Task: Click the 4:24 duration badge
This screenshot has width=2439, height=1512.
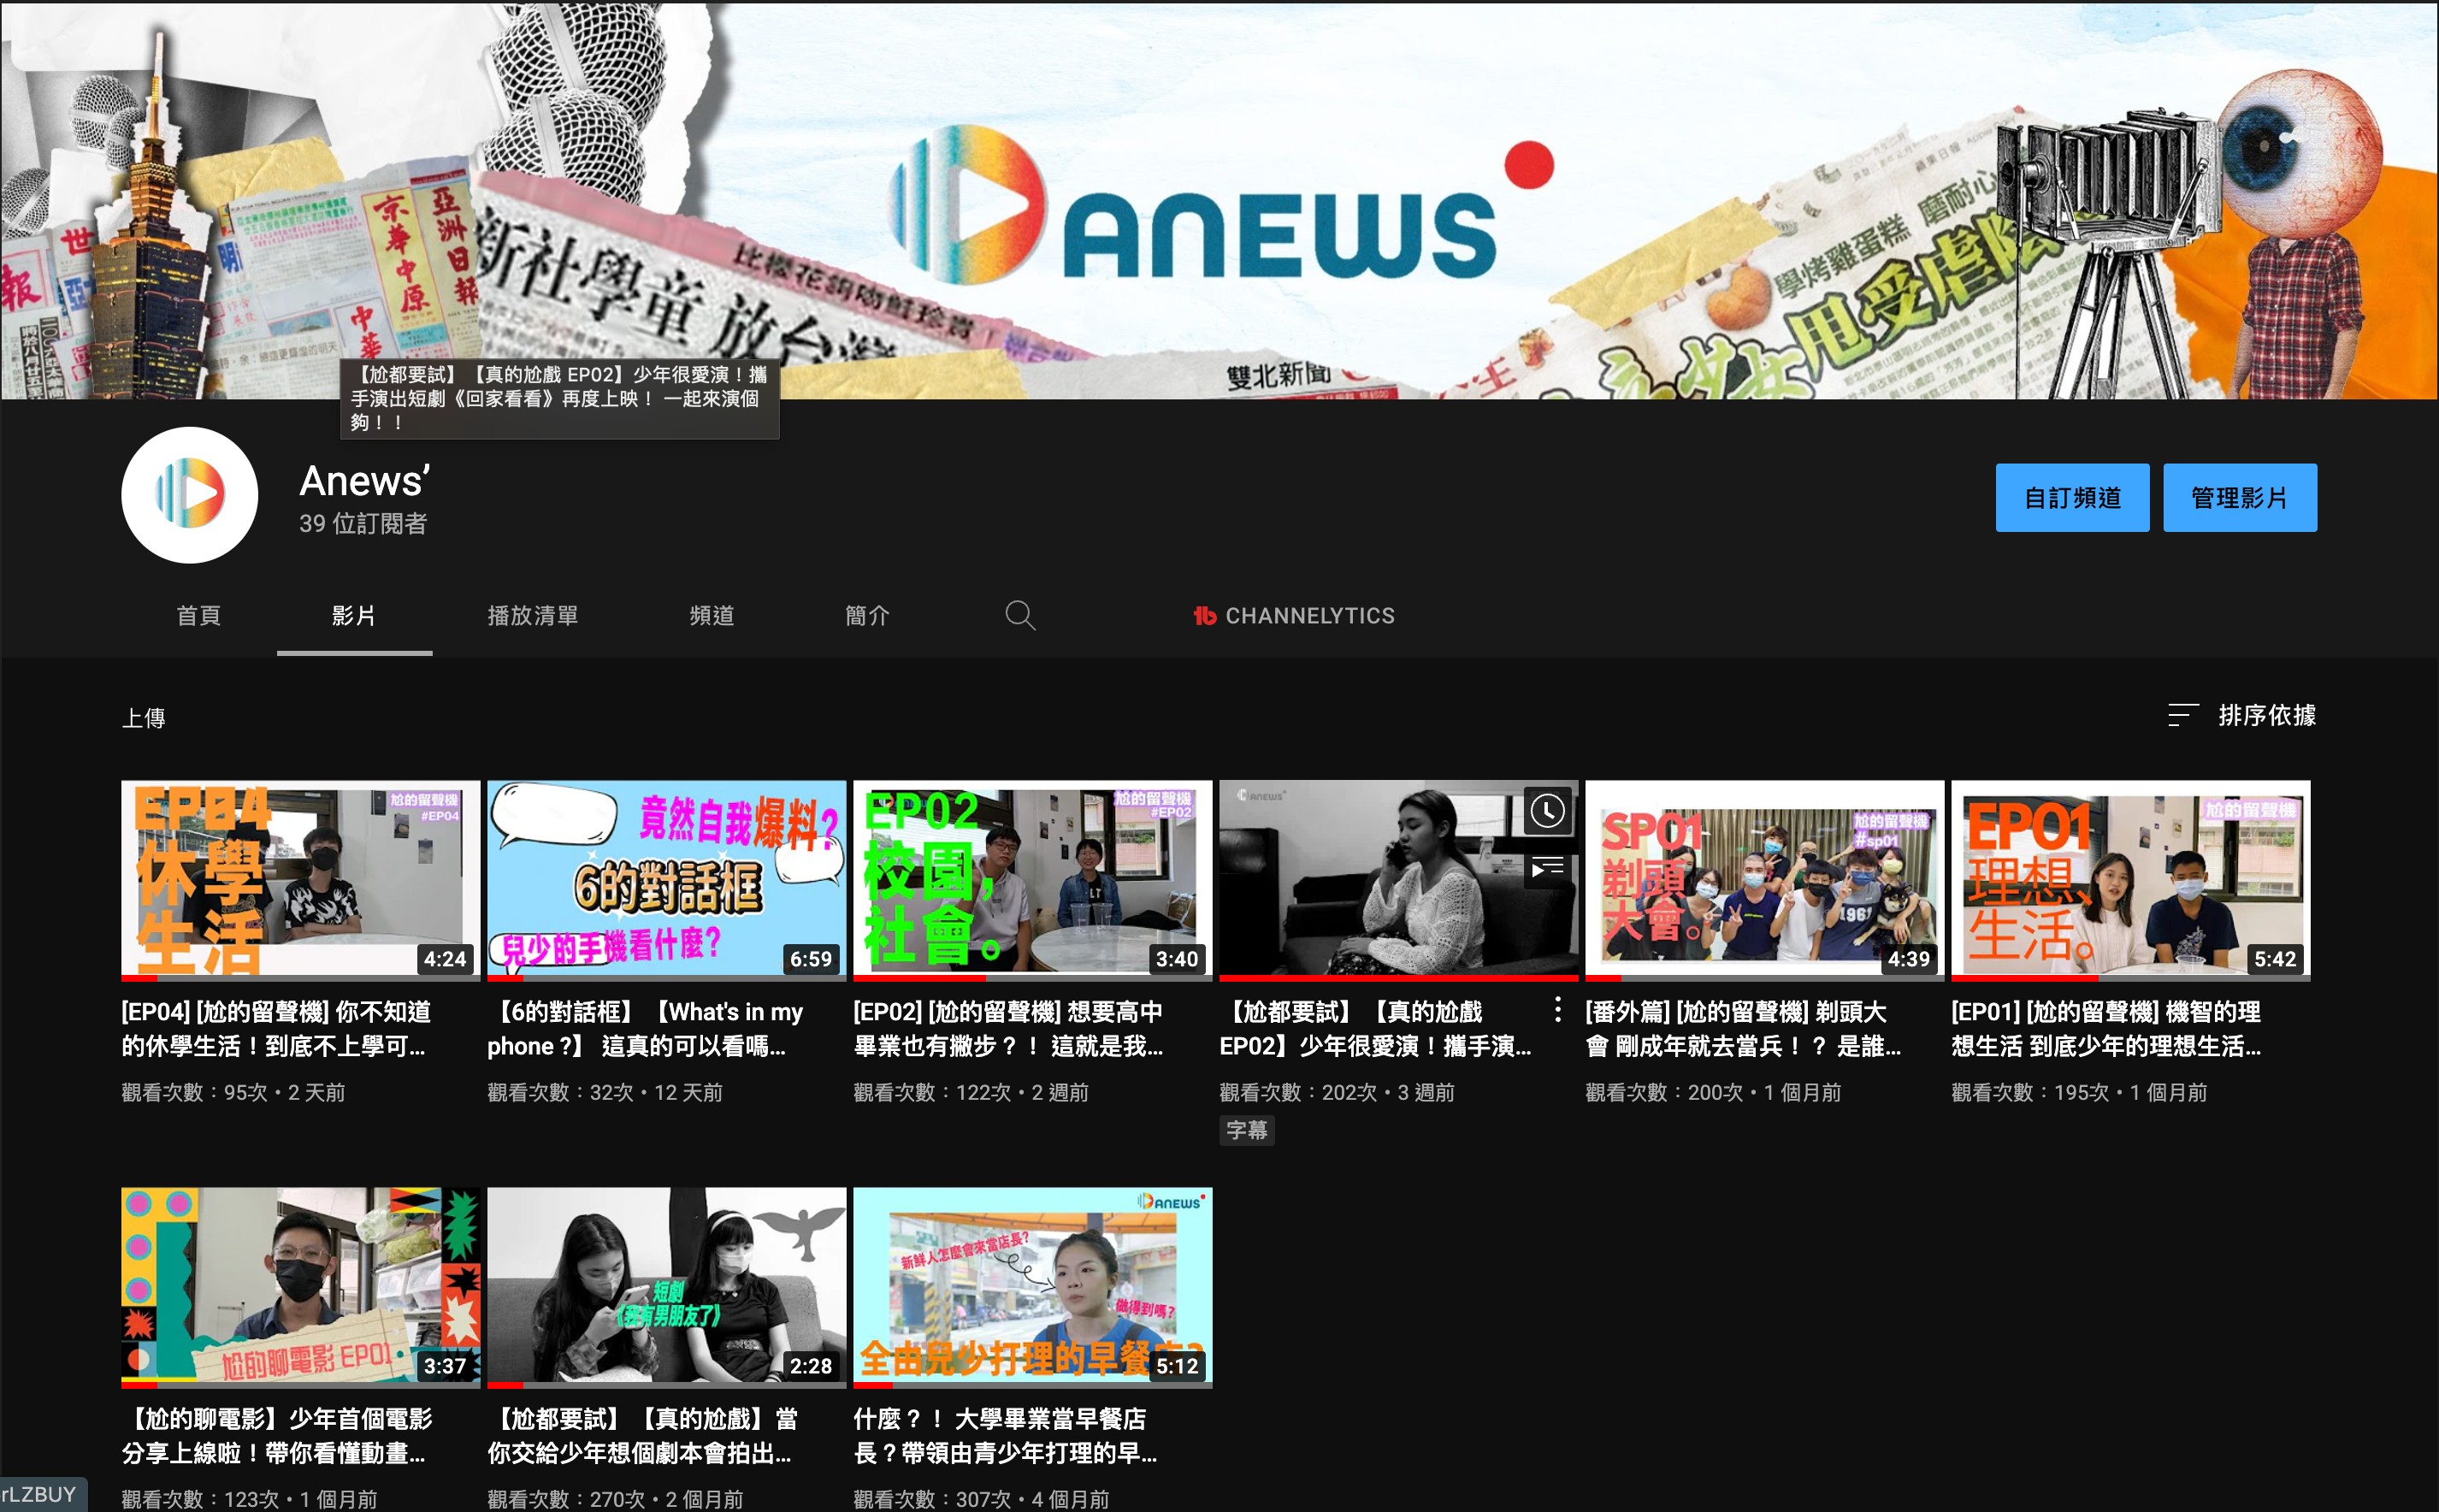Action: 445,959
